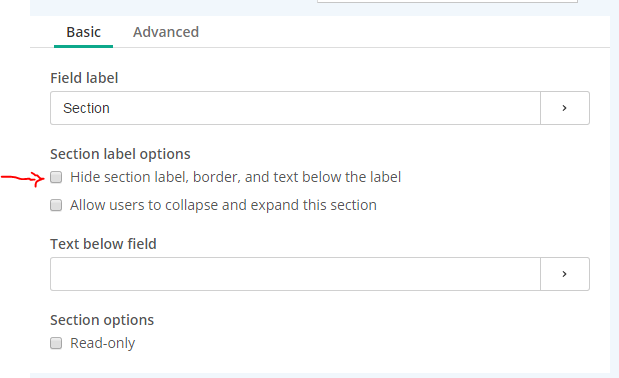Switch to the Basic tab
The height and width of the screenshot is (378, 619).
[x=83, y=32]
